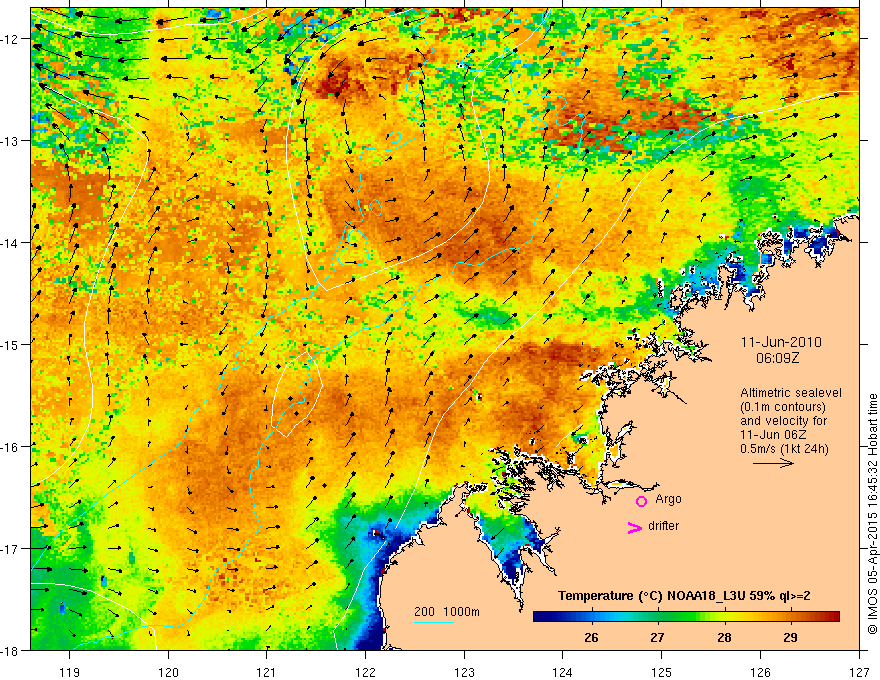The width and height of the screenshot is (880, 680).
Task: Click latitude axis label -16
Action: (10, 447)
